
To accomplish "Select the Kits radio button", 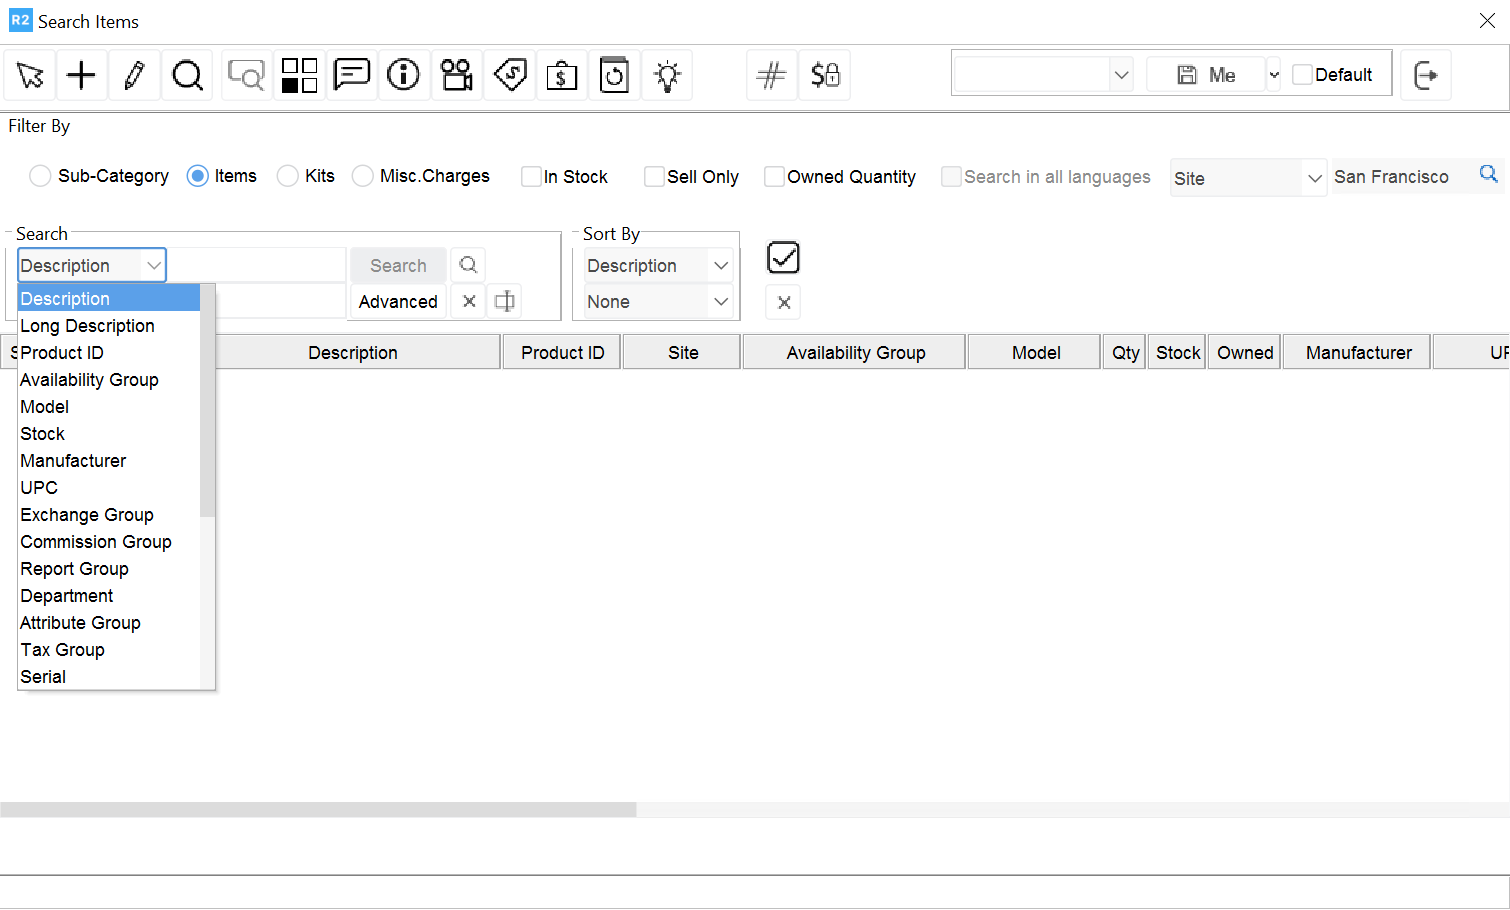I will [288, 176].
